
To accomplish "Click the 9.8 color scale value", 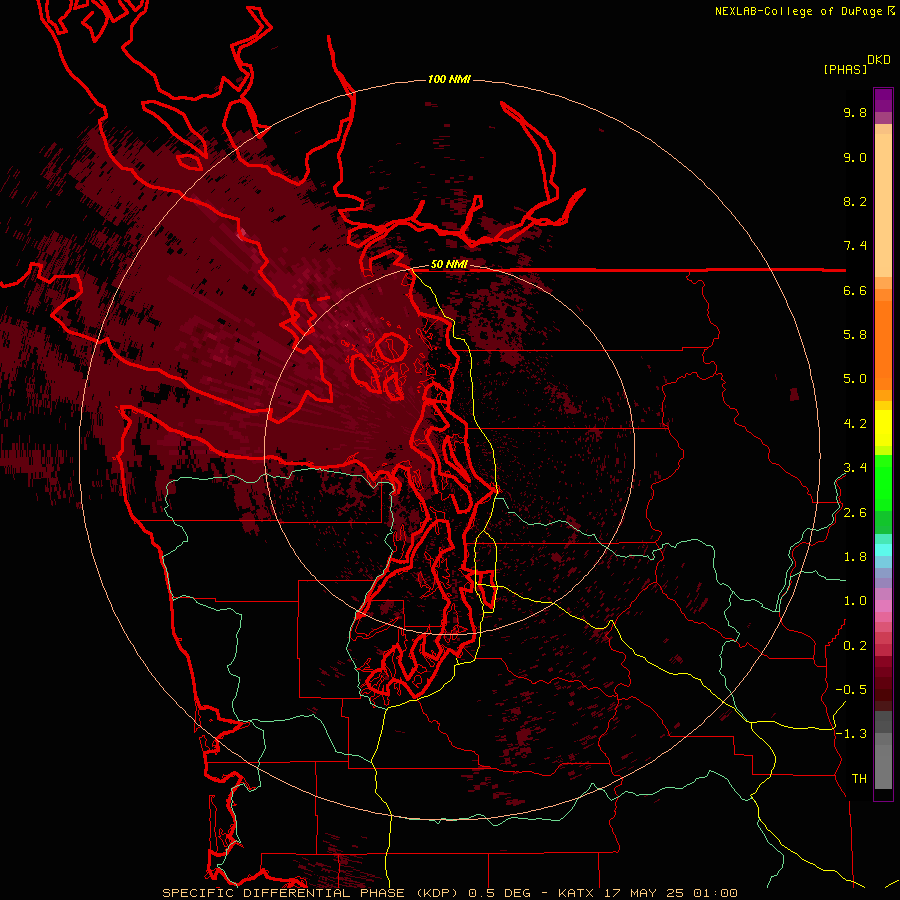I will coord(855,112).
